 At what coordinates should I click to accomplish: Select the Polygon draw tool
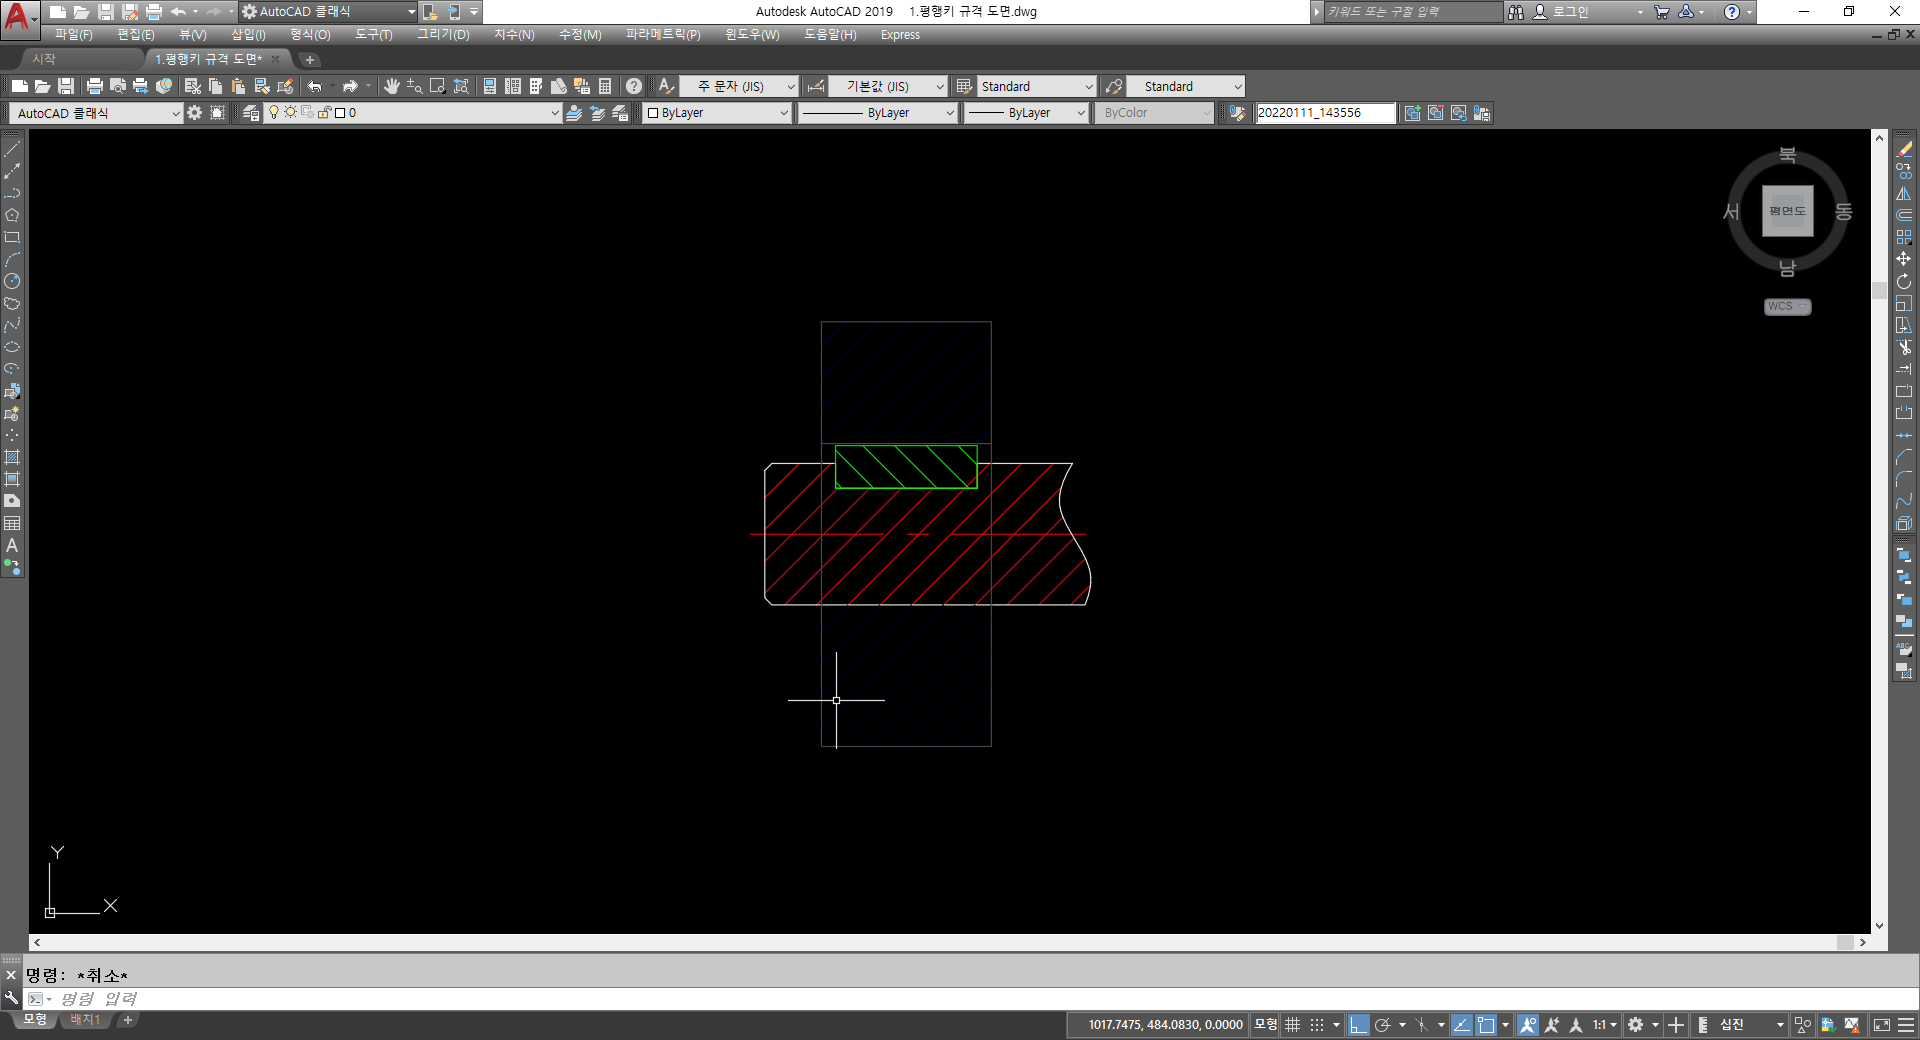[12, 215]
